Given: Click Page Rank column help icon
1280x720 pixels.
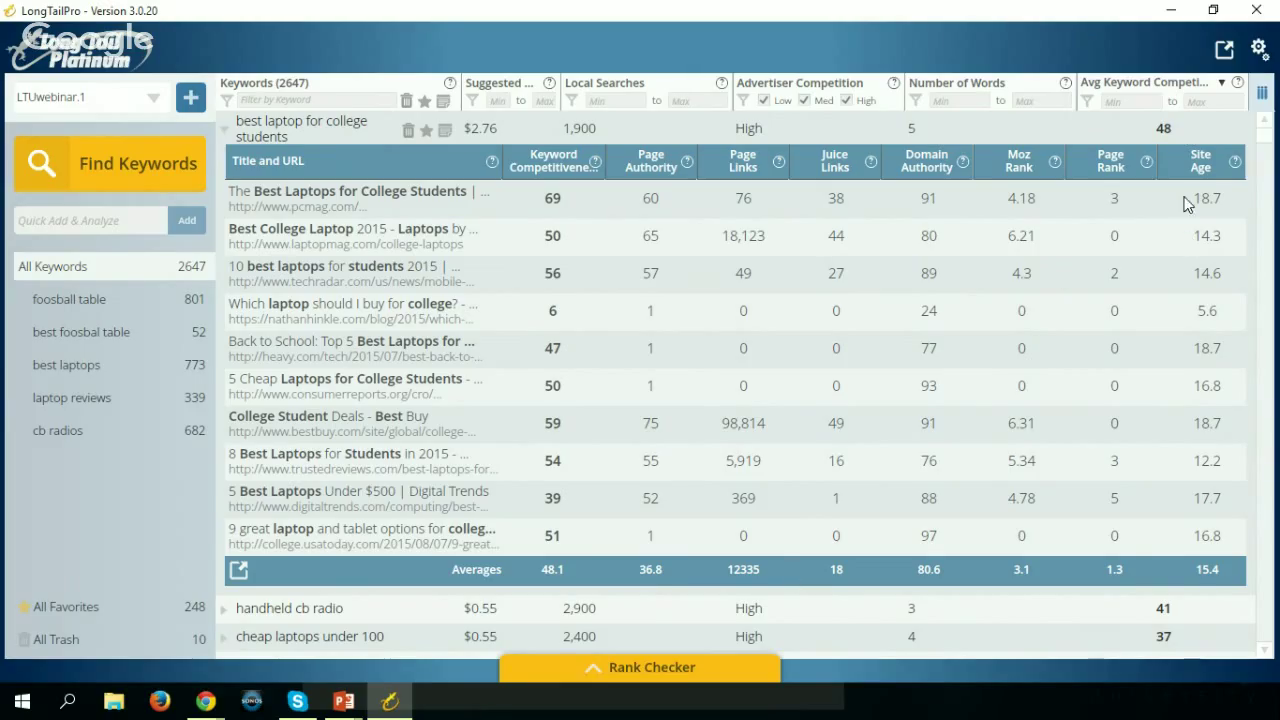Looking at the screenshot, I should 1147,161.
